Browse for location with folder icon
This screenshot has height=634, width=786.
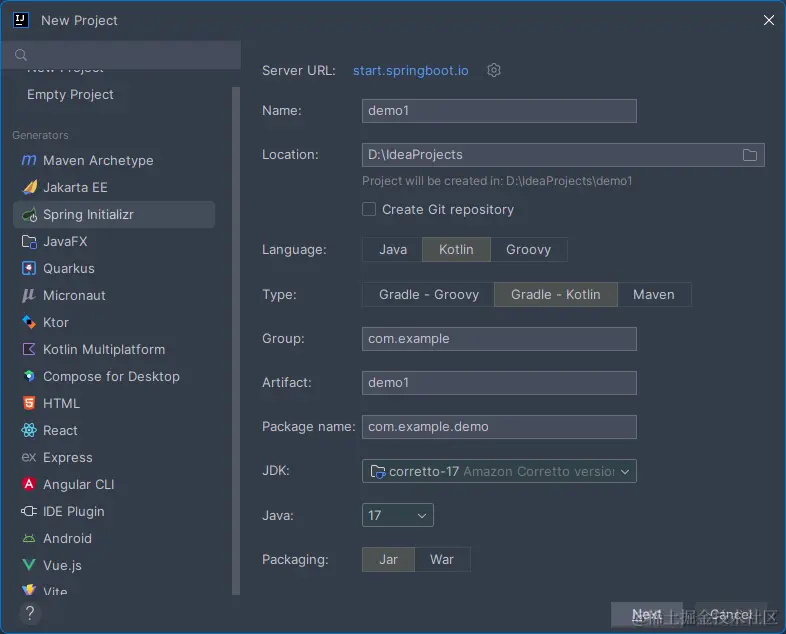(x=749, y=155)
